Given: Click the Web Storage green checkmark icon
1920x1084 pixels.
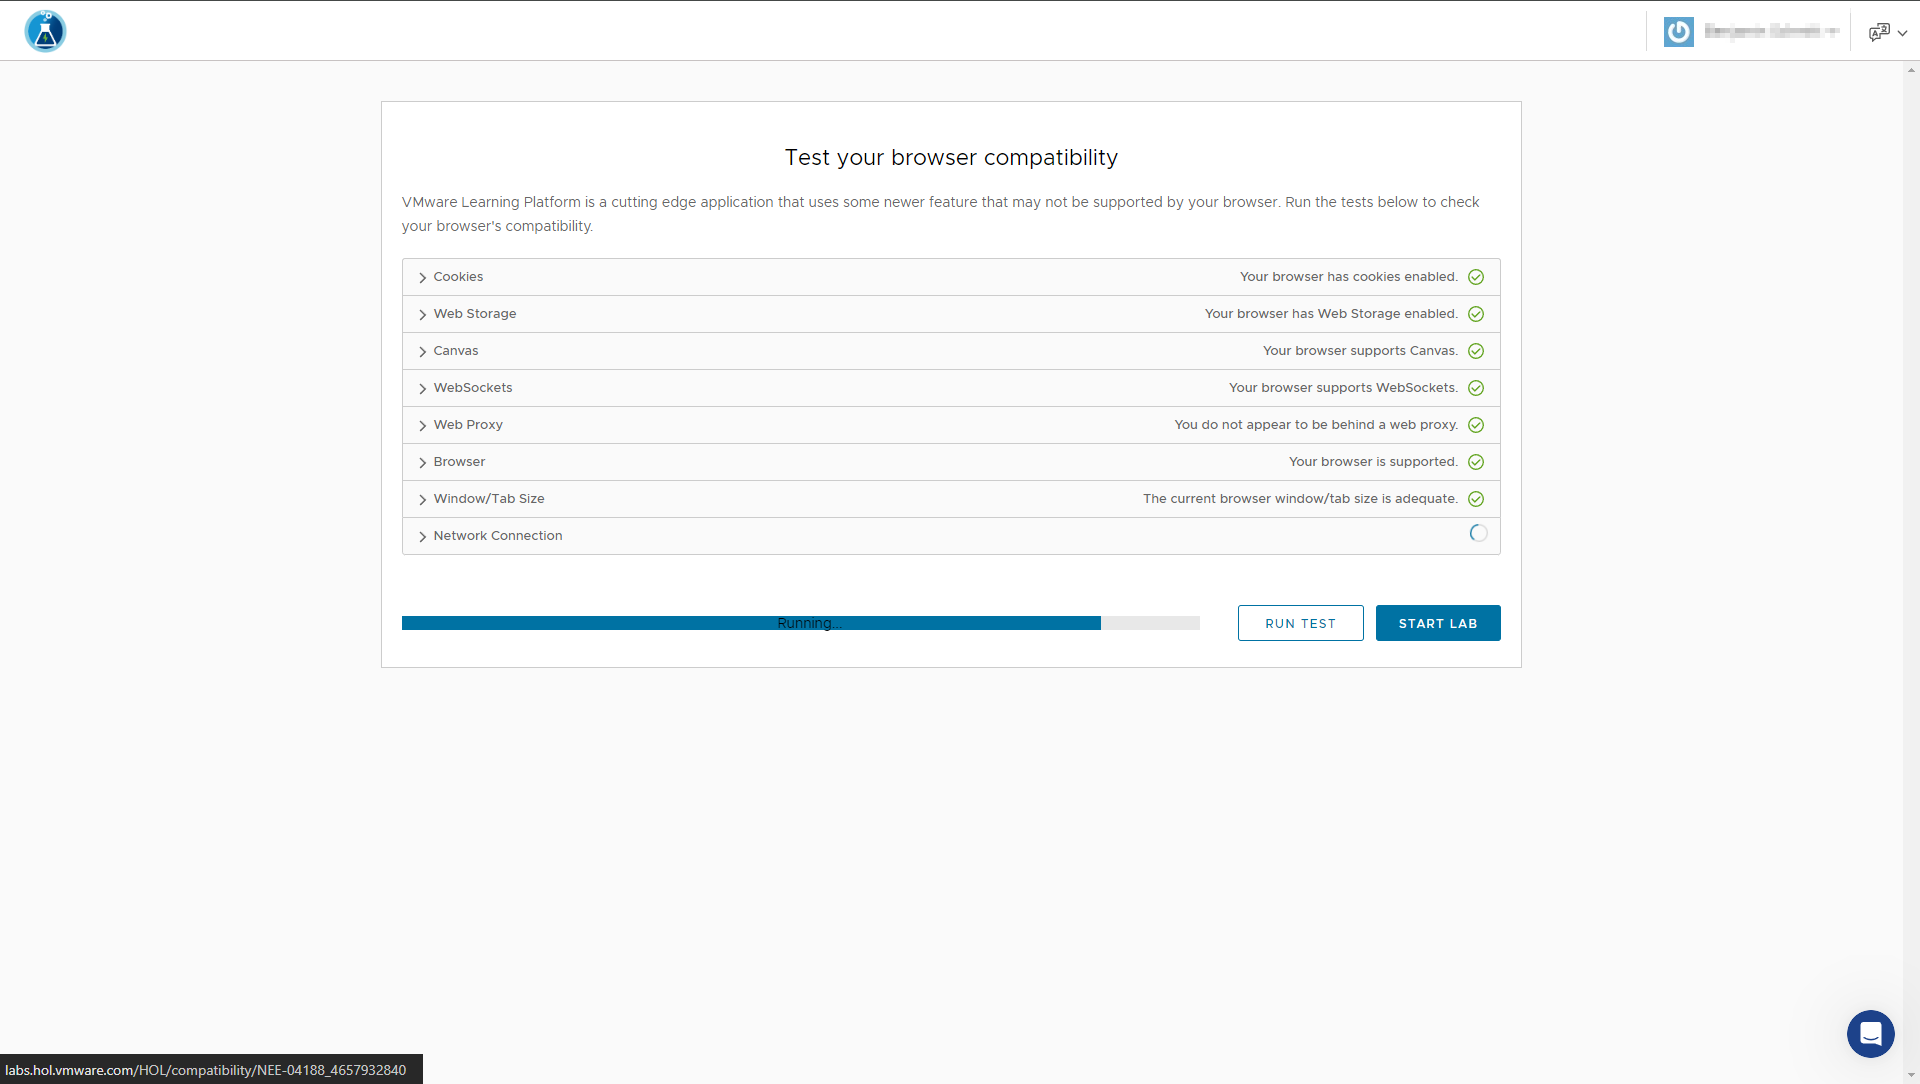Looking at the screenshot, I should pos(1476,314).
